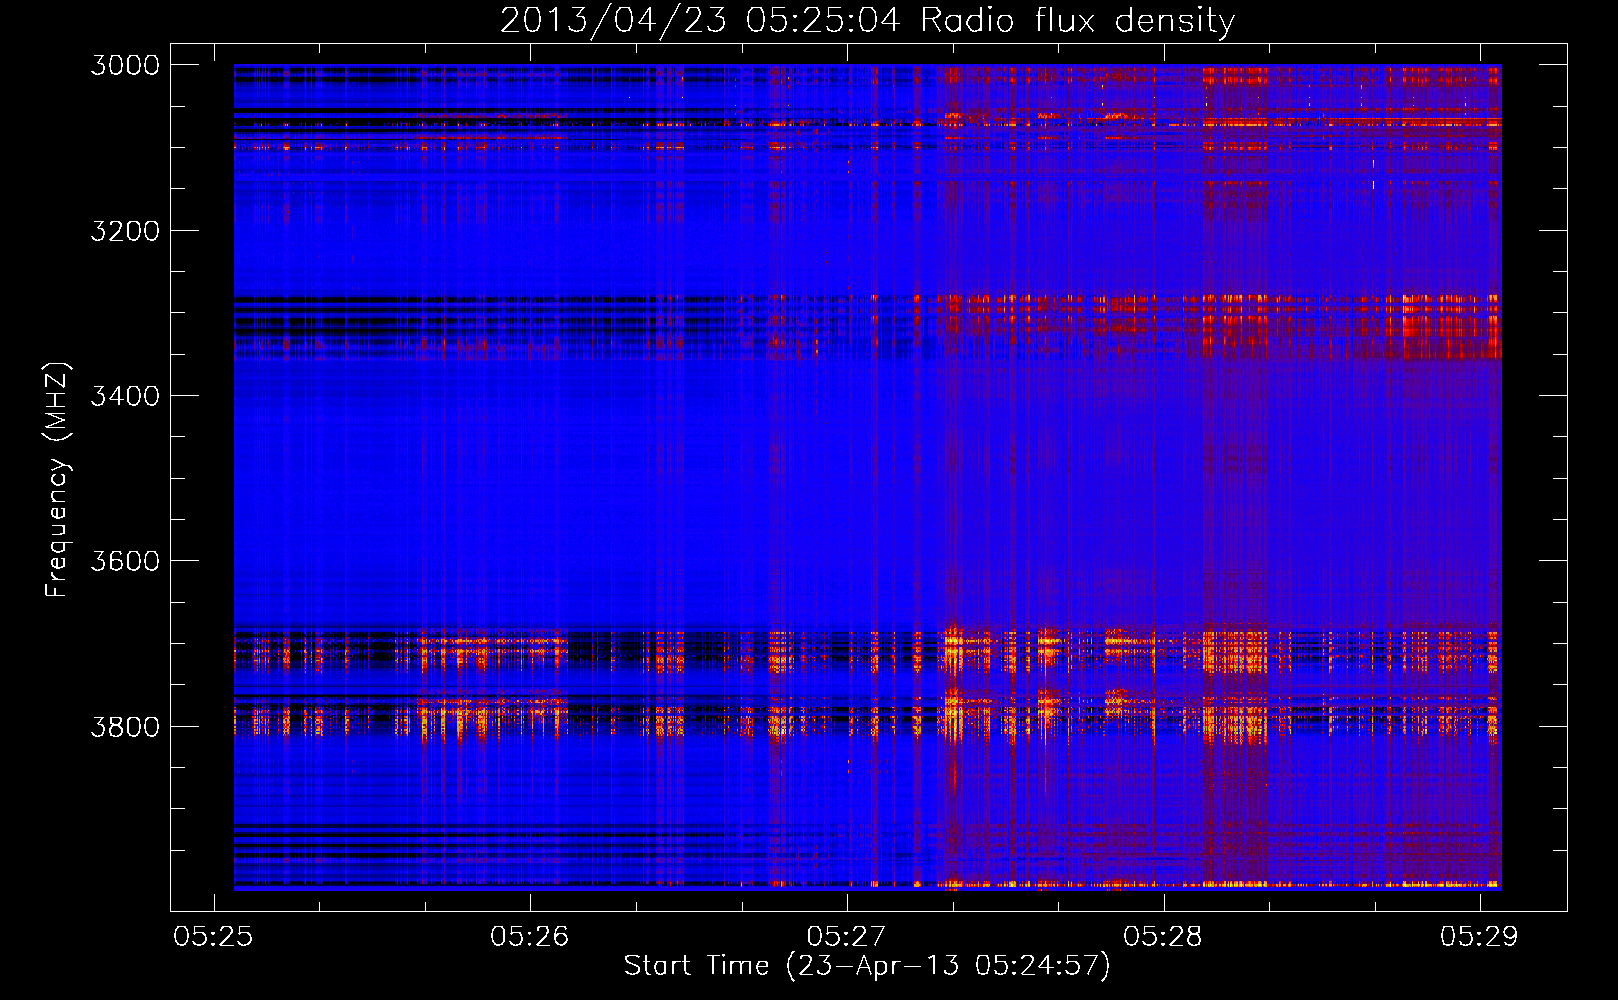Click the 05:29 time tick label
The image size is (1618, 1000).
pyautogui.click(x=1479, y=936)
